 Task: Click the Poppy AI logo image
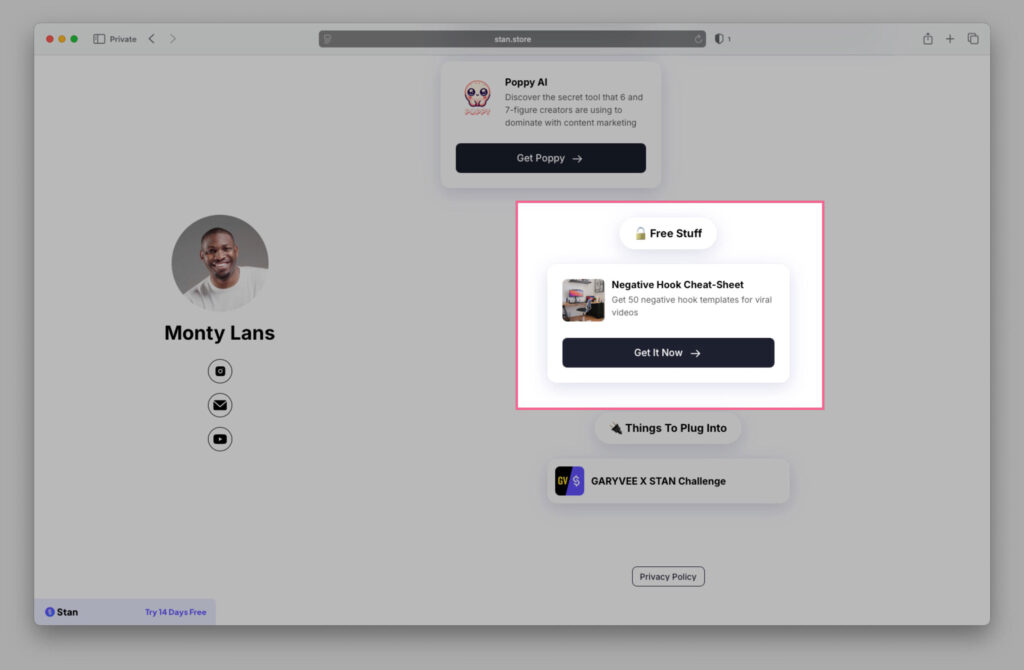(477, 99)
